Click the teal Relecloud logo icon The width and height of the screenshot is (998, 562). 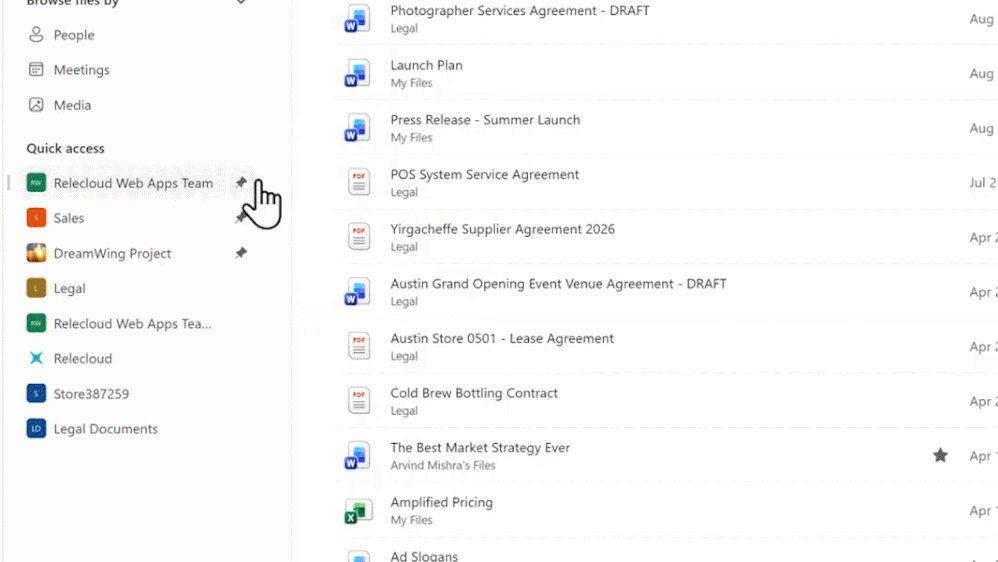coord(36,358)
